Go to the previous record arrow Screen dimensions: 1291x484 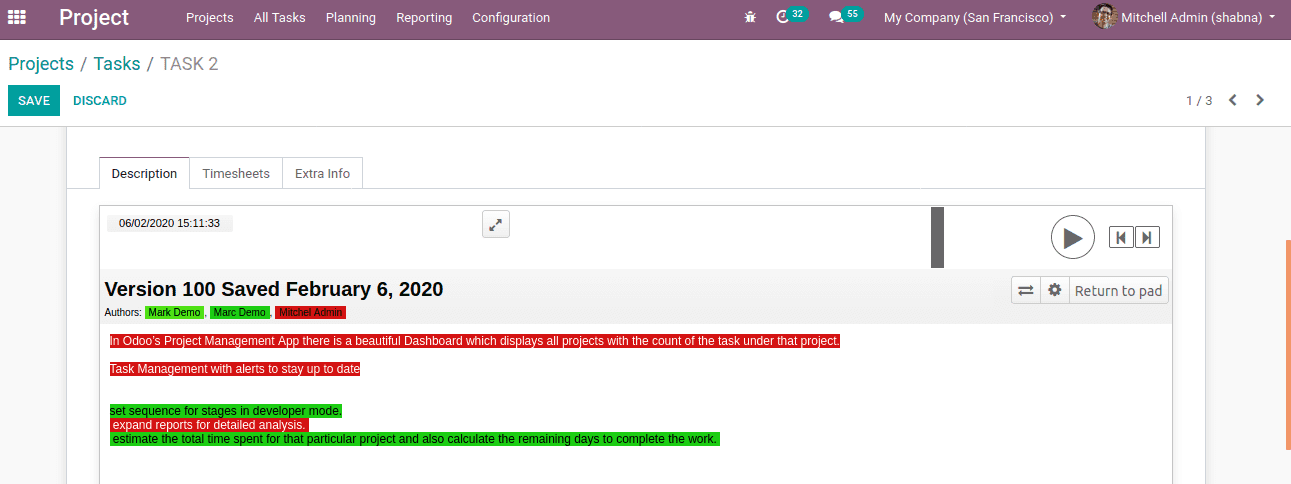coord(1233,100)
